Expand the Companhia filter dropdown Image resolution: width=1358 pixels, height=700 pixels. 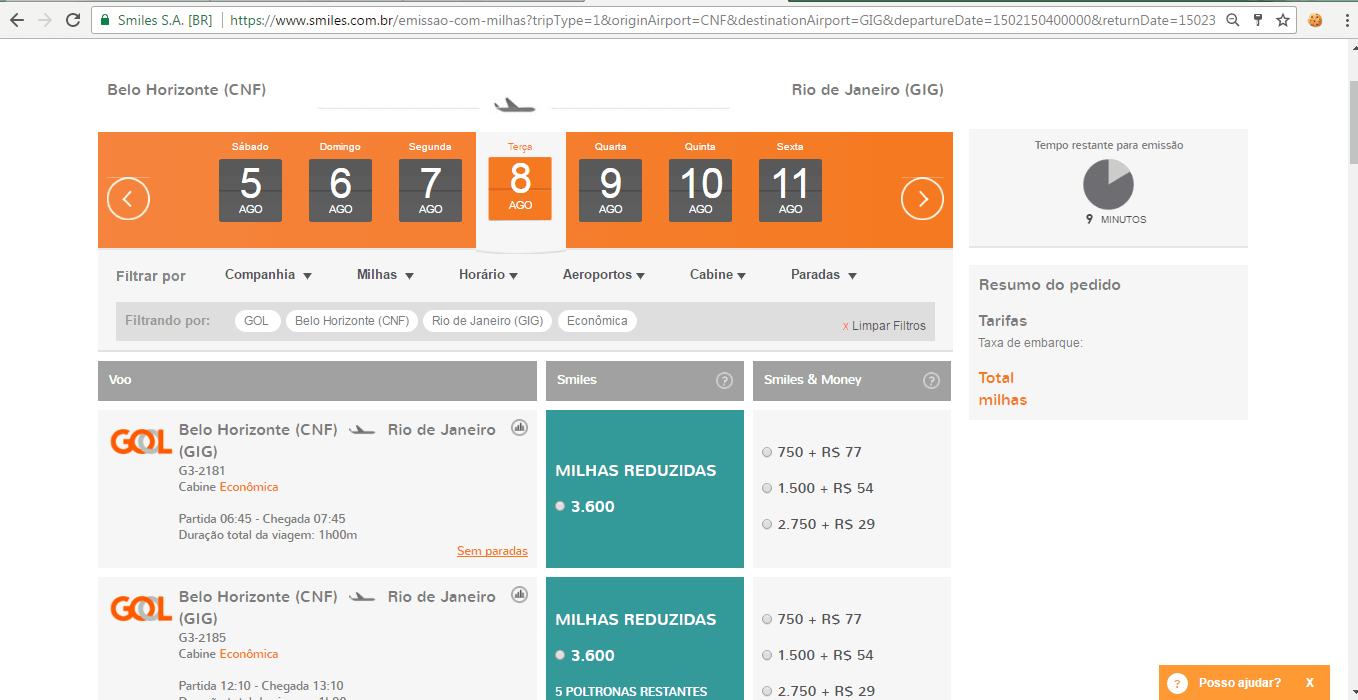click(268, 275)
